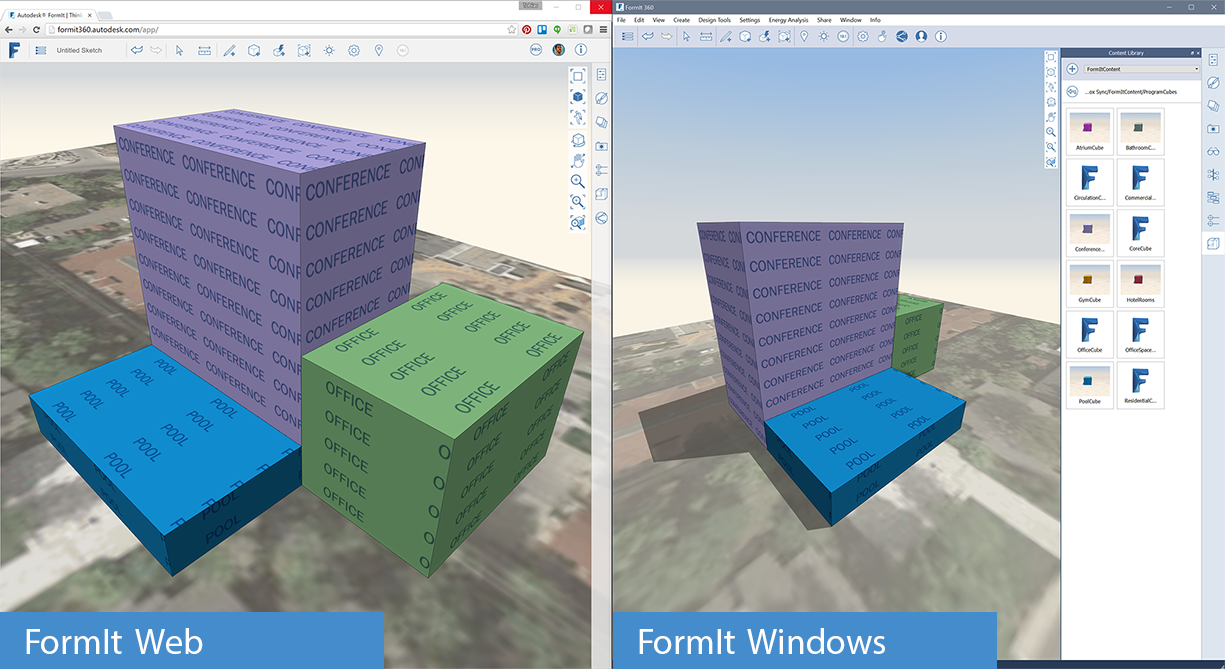
Task: Click the Location pin icon in FormIt Windows
Action: pos(804,36)
